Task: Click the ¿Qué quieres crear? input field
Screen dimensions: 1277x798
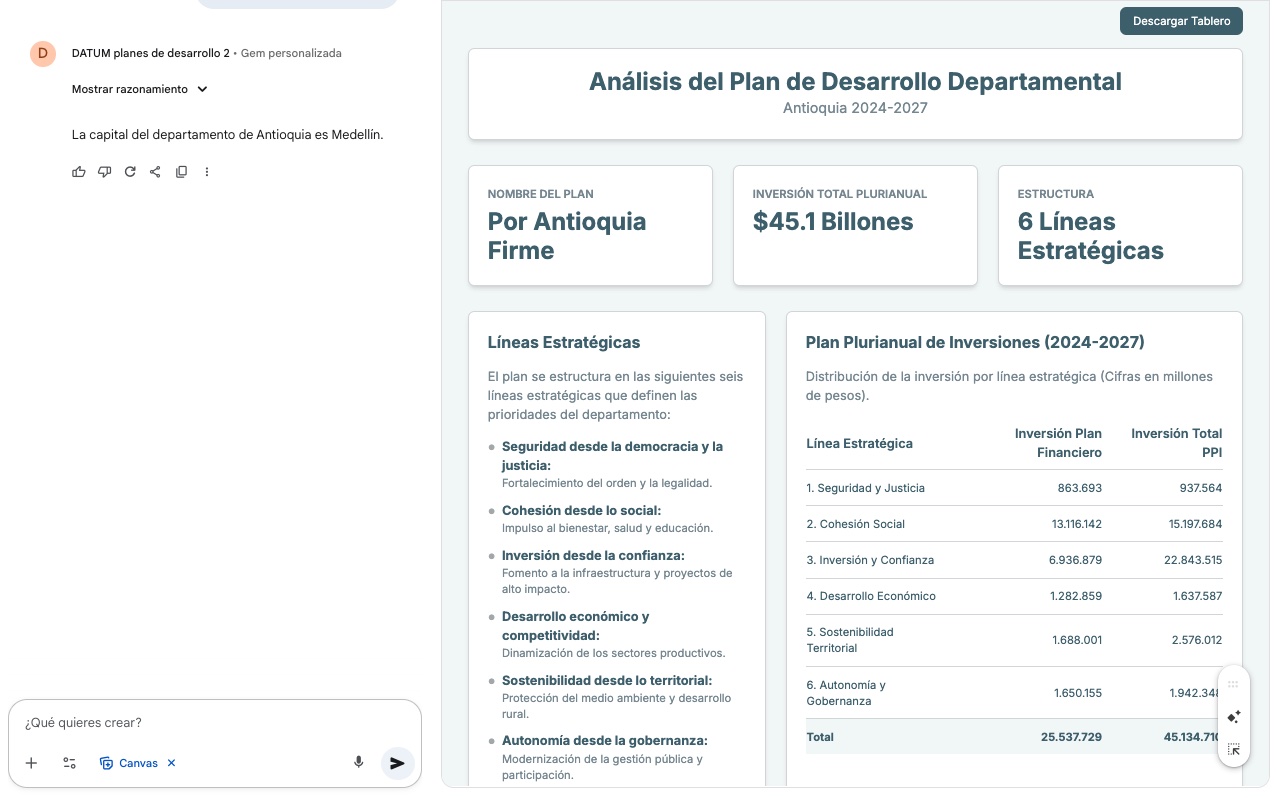Action: (x=200, y=722)
